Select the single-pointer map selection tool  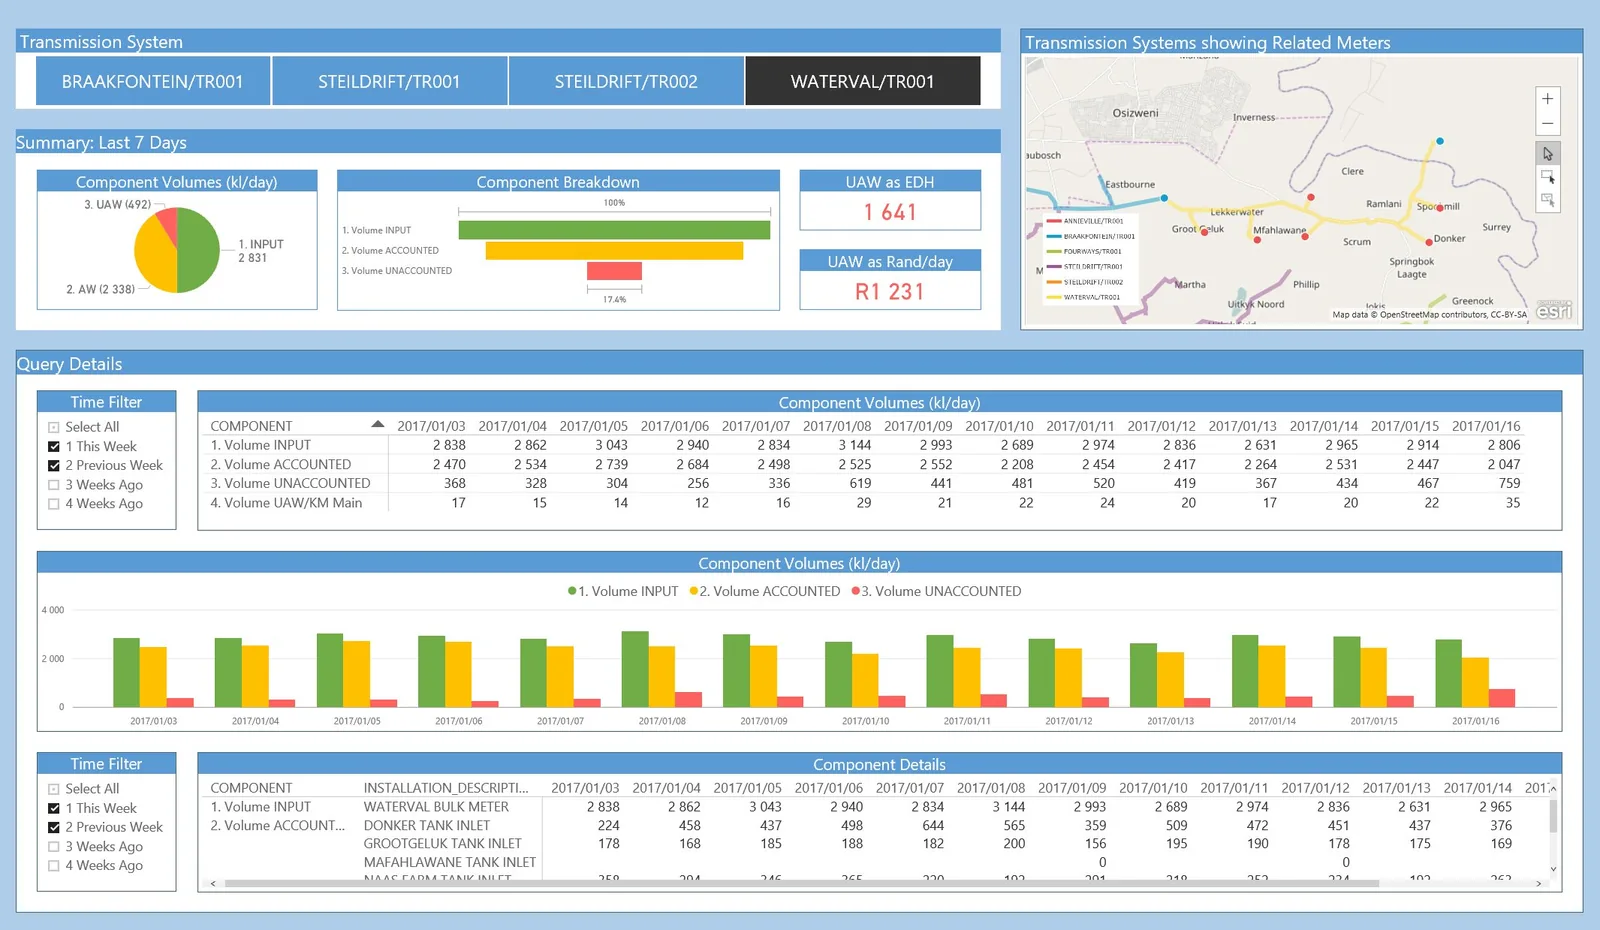coord(1547,154)
